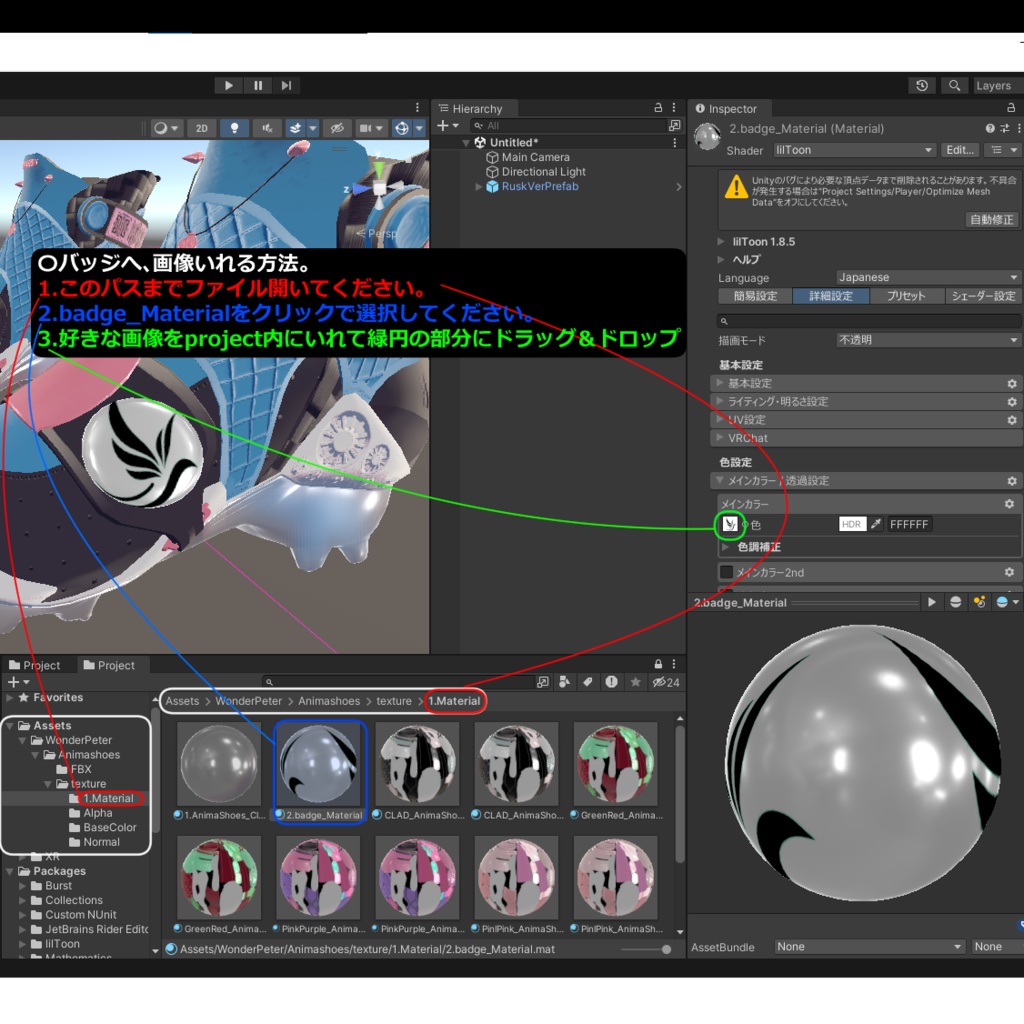Image resolution: width=1024 pixels, height=1024 pixels.
Task: Open gear for ライティング・明るさ設定
Action: click(1012, 402)
